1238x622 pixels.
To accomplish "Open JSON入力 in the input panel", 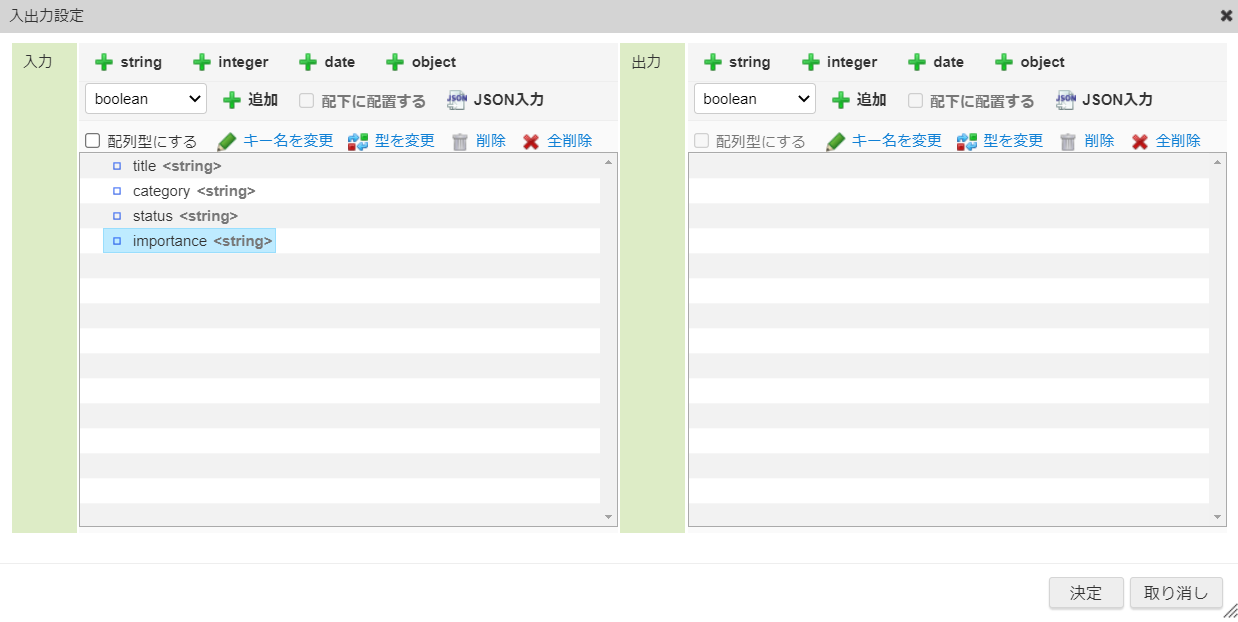I will coord(495,100).
